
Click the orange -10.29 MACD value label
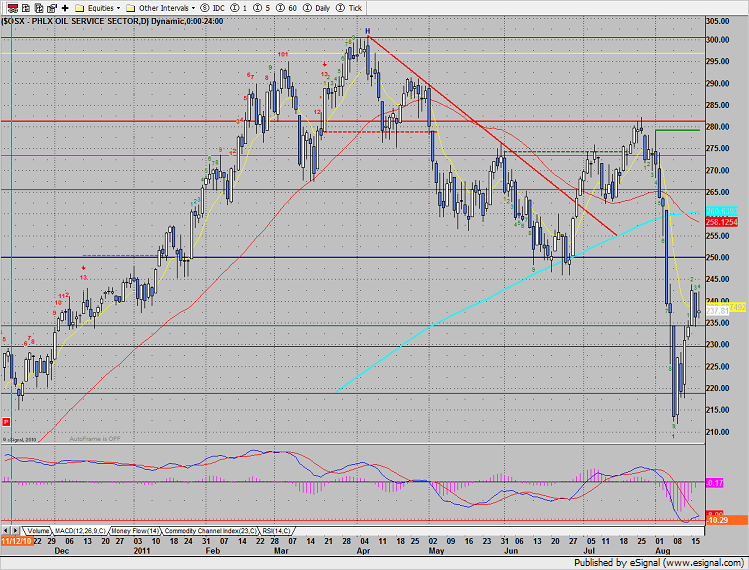click(x=726, y=520)
